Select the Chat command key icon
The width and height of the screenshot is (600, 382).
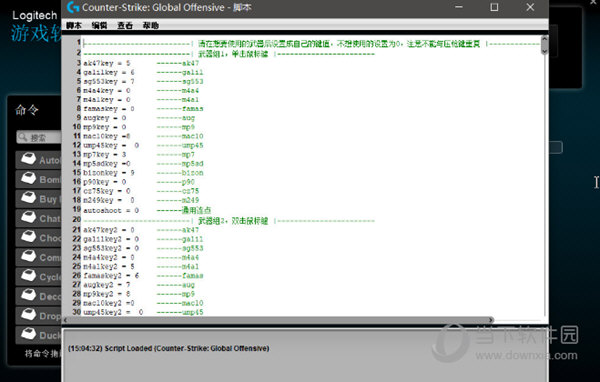pos(28,217)
